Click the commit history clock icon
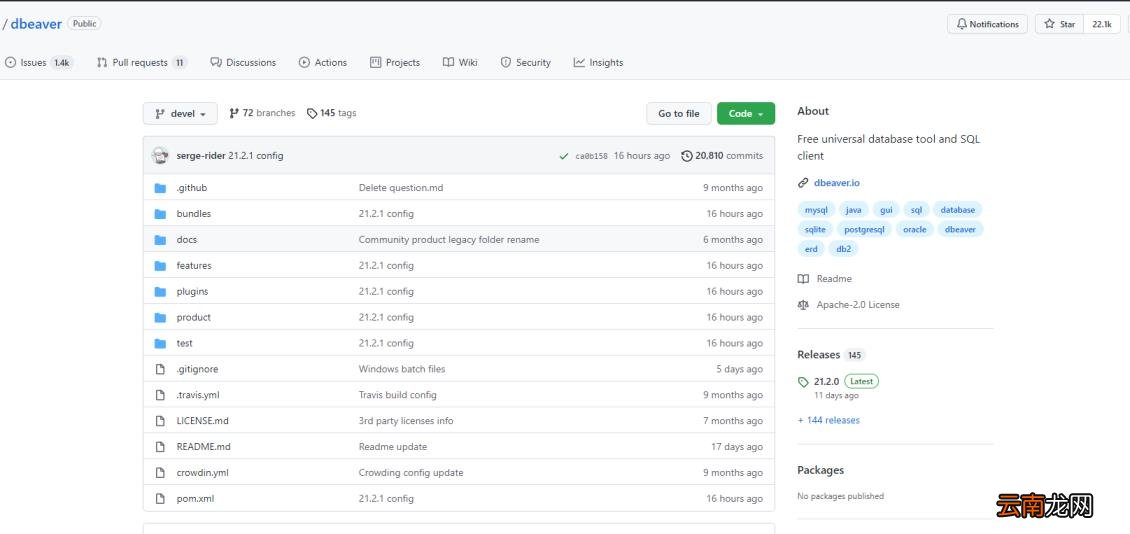This screenshot has width=1130, height=534. tap(687, 156)
